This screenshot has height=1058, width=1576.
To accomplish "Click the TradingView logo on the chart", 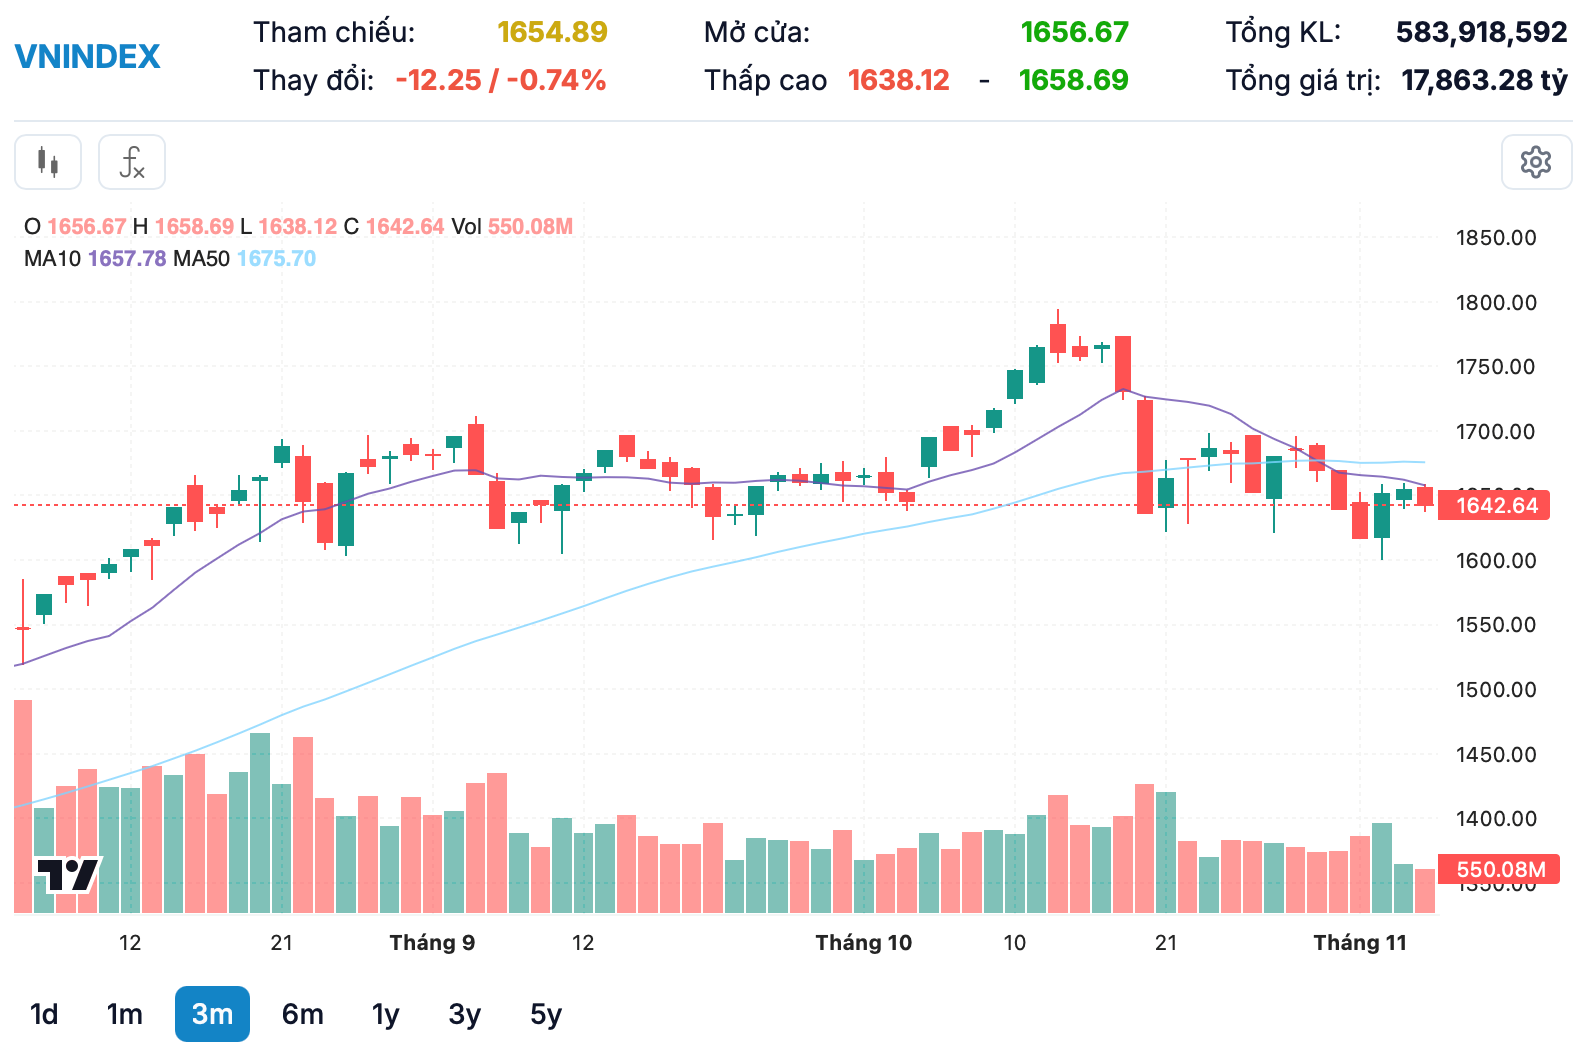I will (x=68, y=875).
